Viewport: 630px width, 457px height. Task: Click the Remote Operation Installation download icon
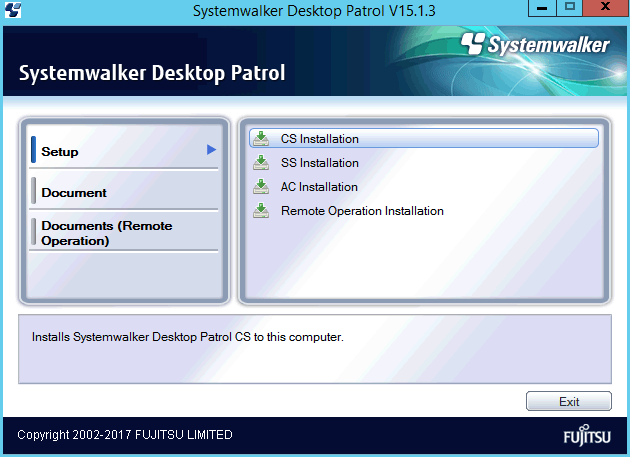tap(261, 210)
